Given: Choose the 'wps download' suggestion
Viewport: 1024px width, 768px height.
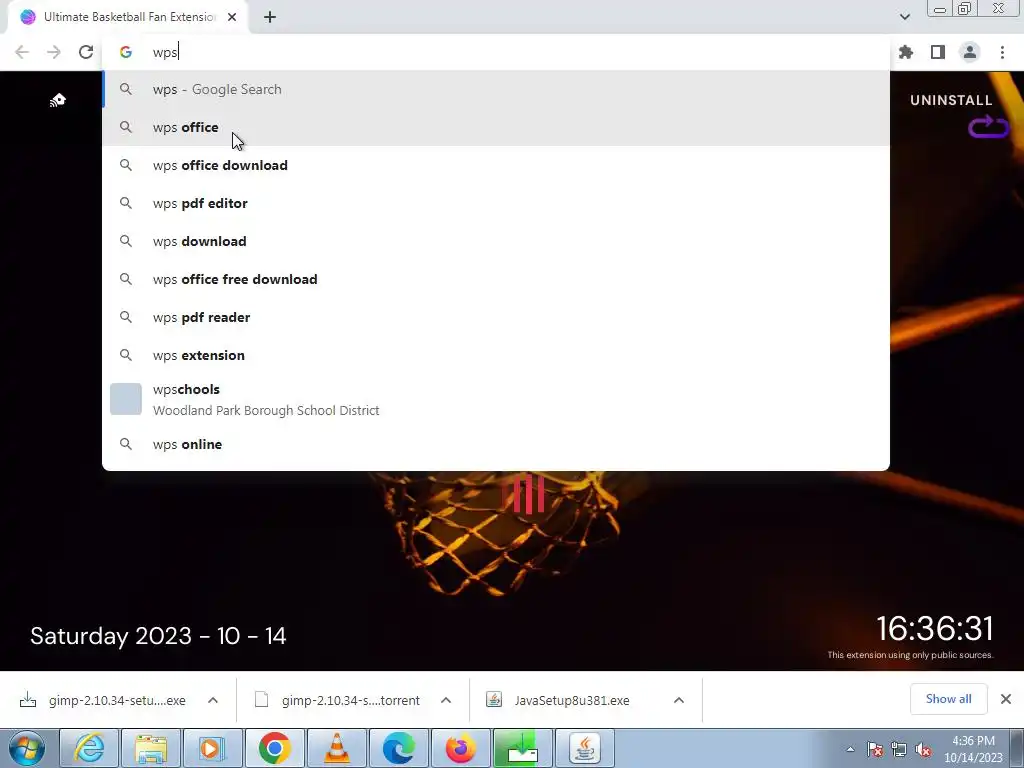Looking at the screenshot, I should point(496,241).
